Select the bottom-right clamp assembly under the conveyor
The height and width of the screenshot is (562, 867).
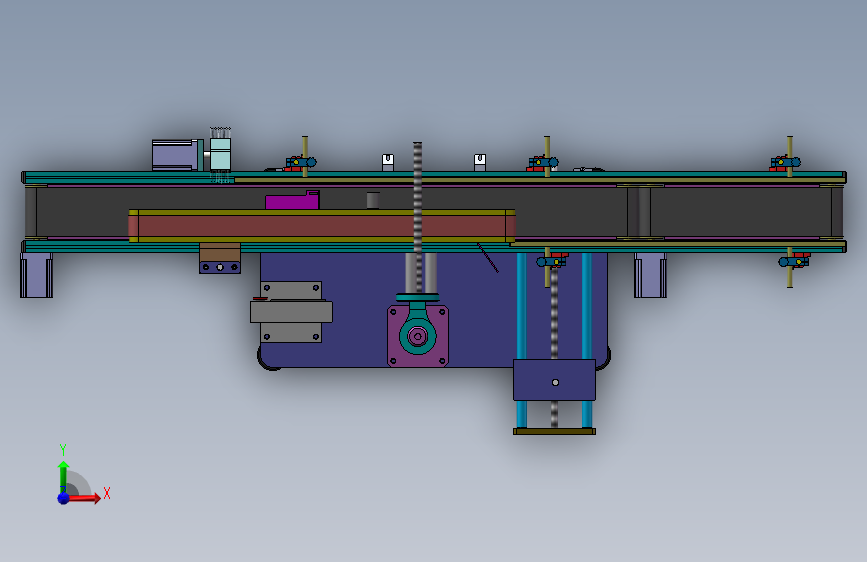coord(795,261)
